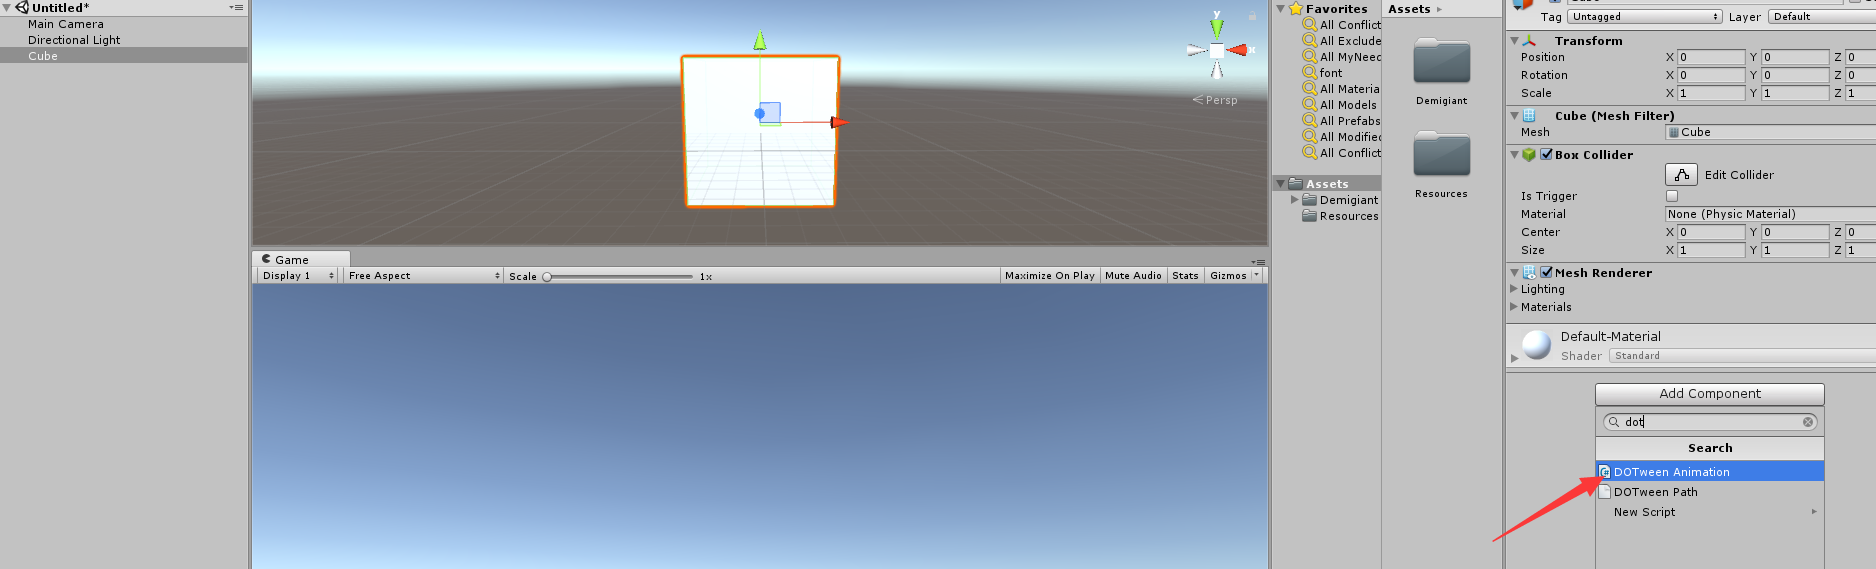Viewport: 1876px width, 569px height.
Task: Collapse the Untitled scene hierarchy
Action: tap(7, 8)
